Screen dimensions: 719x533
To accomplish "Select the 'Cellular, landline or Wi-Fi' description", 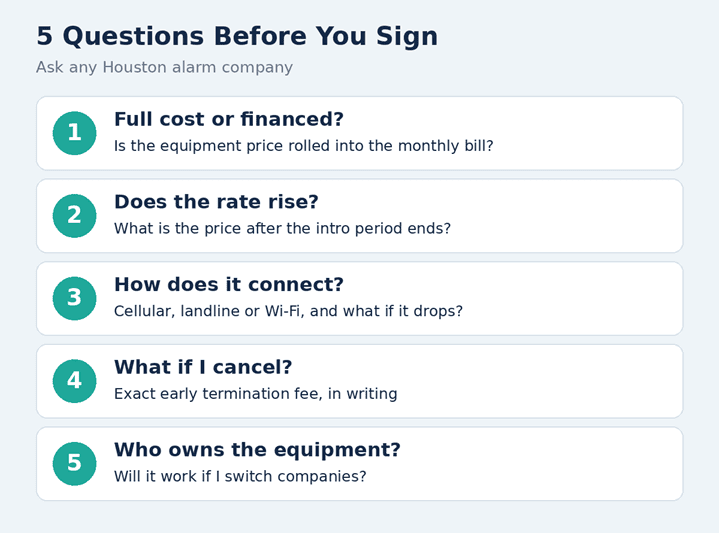I will pos(288,311).
